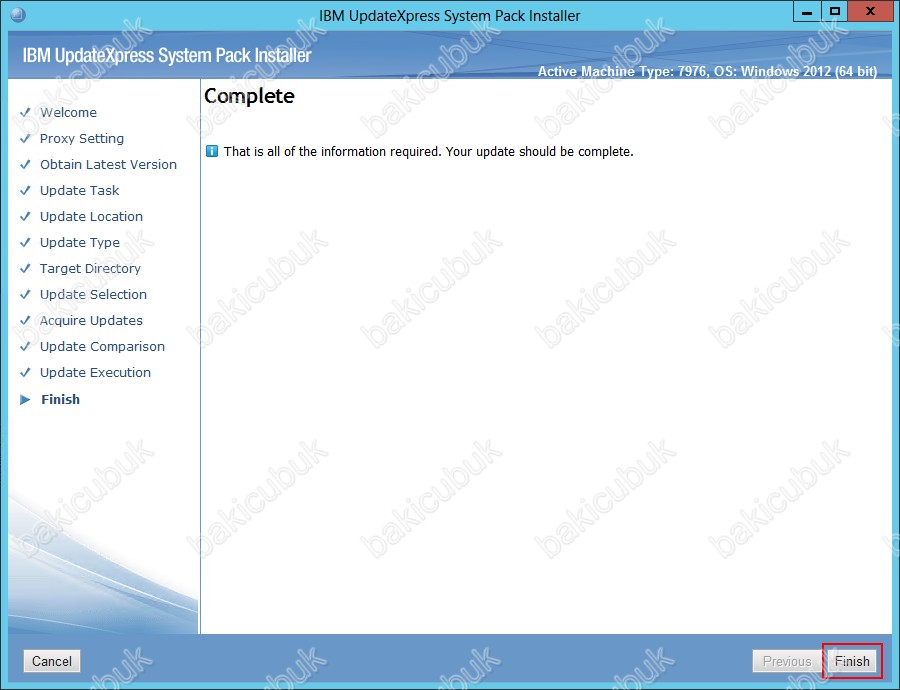Select the Obtain Latest Version step
The width and height of the screenshot is (900, 690).
pyautogui.click(x=108, y=164)
